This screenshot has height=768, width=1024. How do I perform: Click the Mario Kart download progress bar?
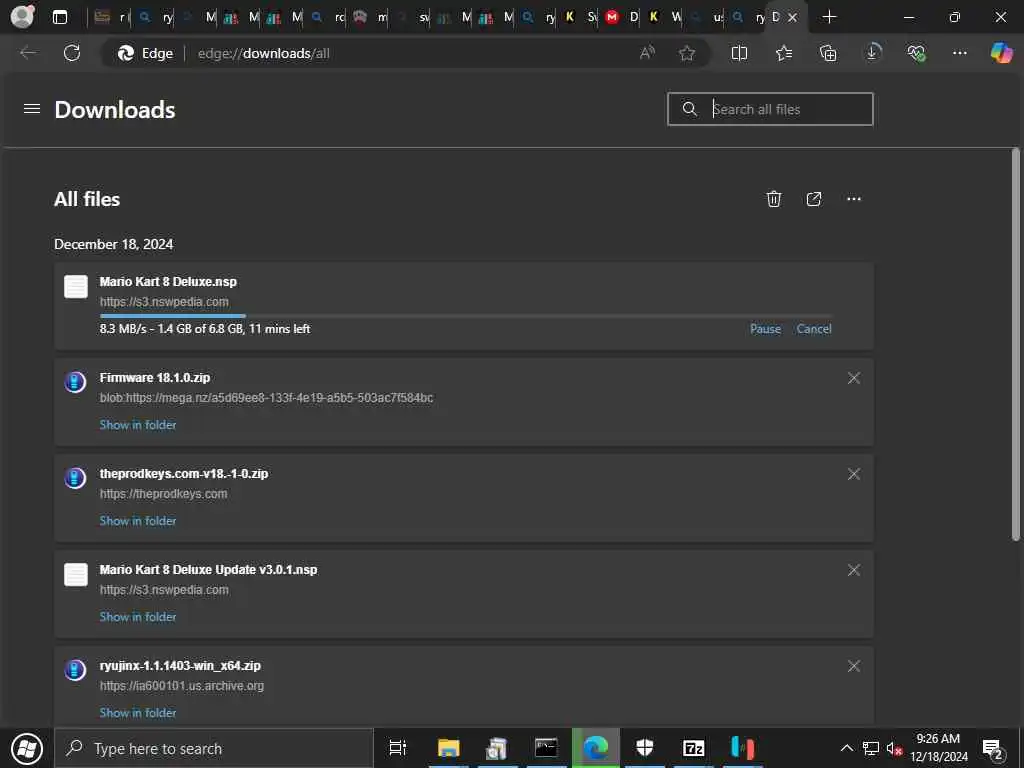466,316
